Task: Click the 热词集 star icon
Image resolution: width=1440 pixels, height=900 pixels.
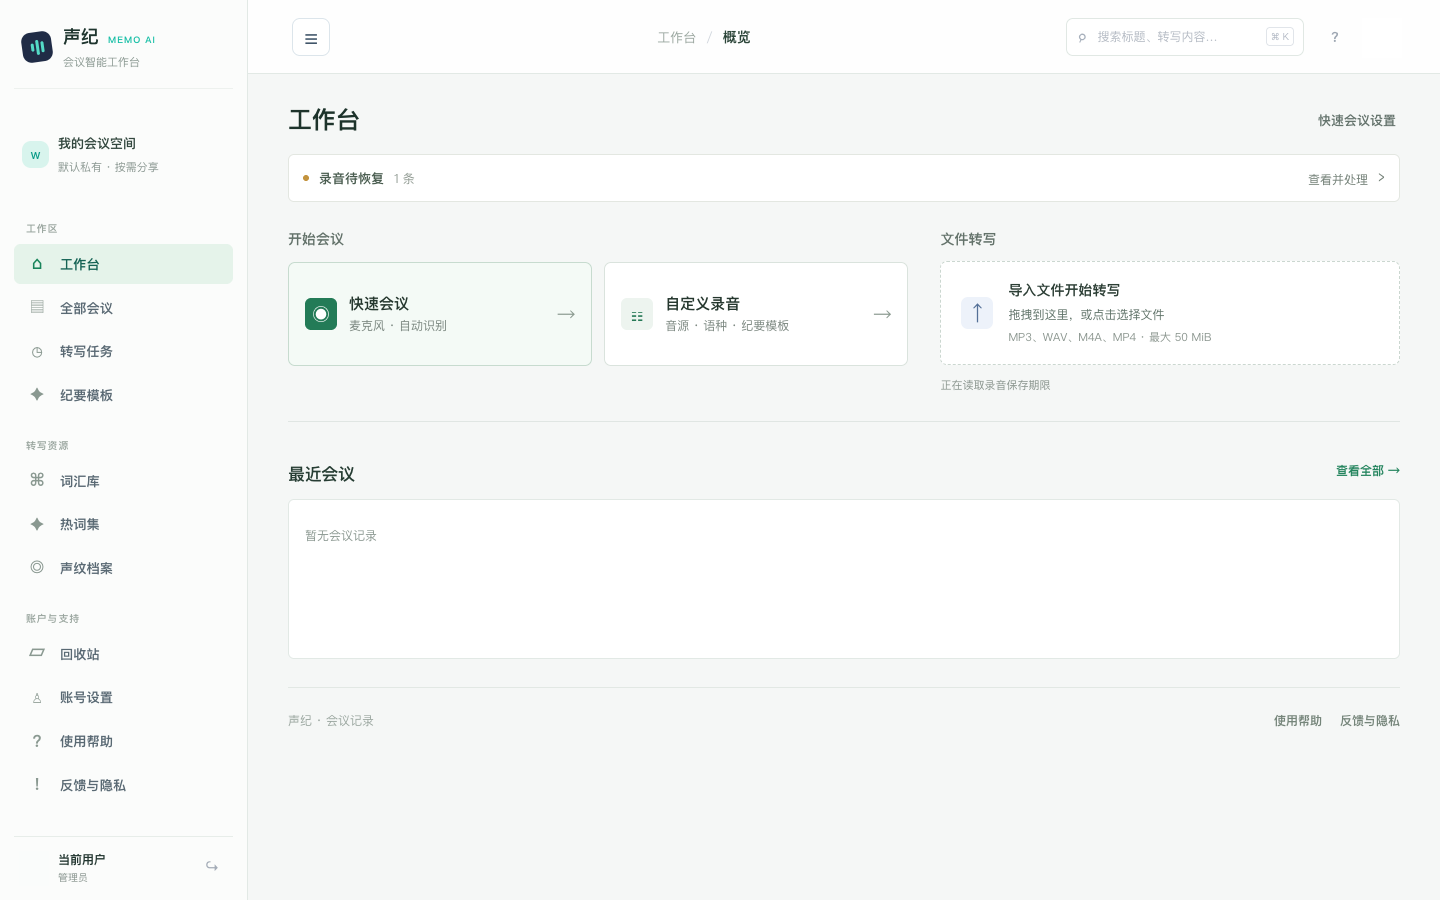Action: coord(37,524)
